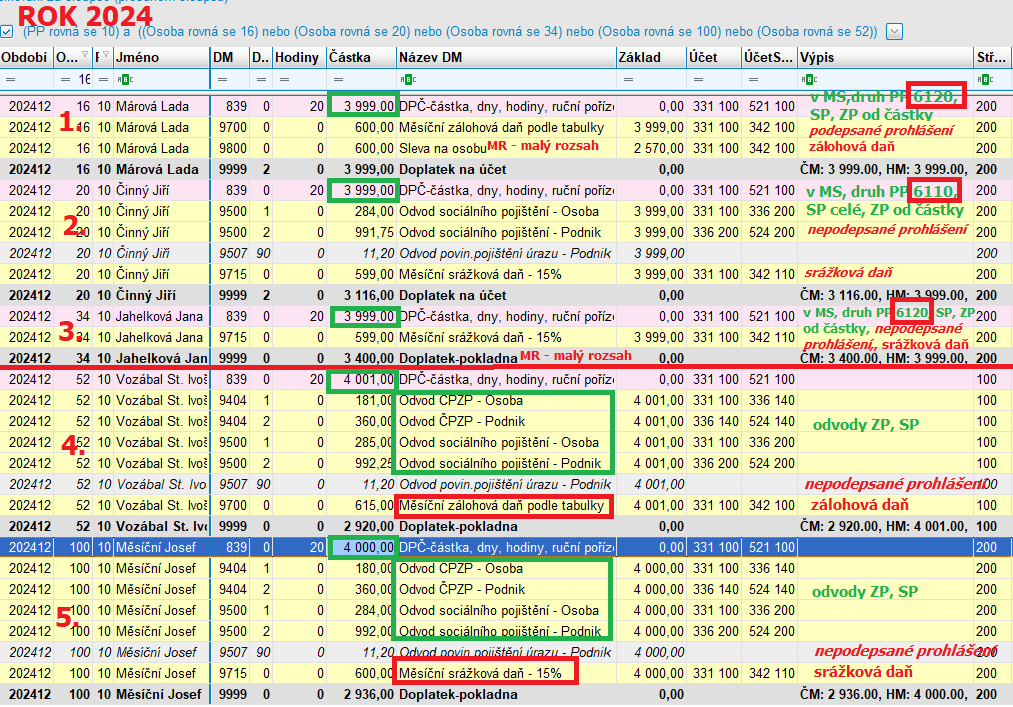Click the funnel filter icon in the O... column header
1013x707 pixels.
click(85, 54)
